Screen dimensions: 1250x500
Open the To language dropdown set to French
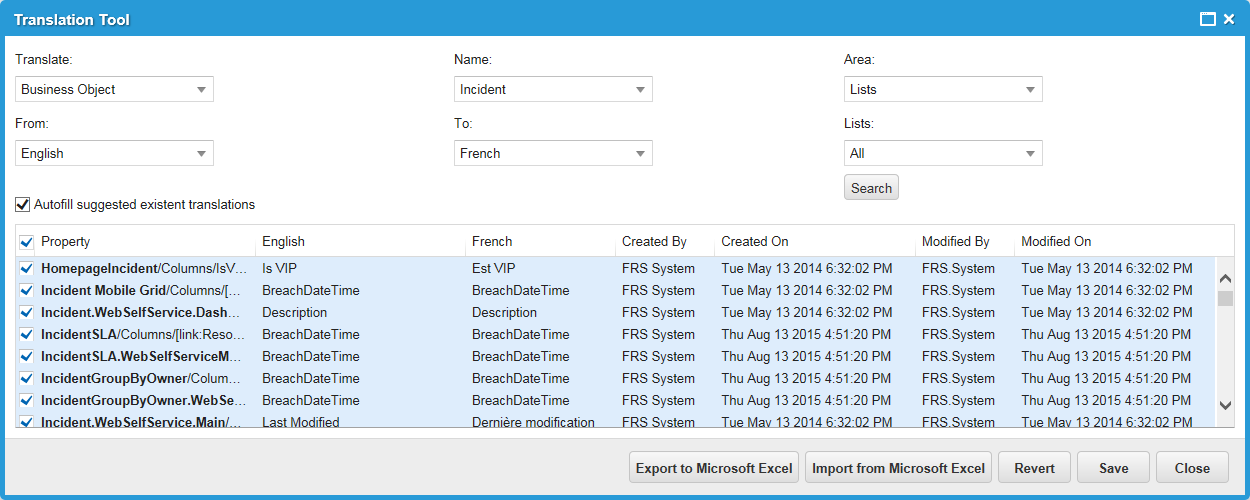click(x=553, y=153)
